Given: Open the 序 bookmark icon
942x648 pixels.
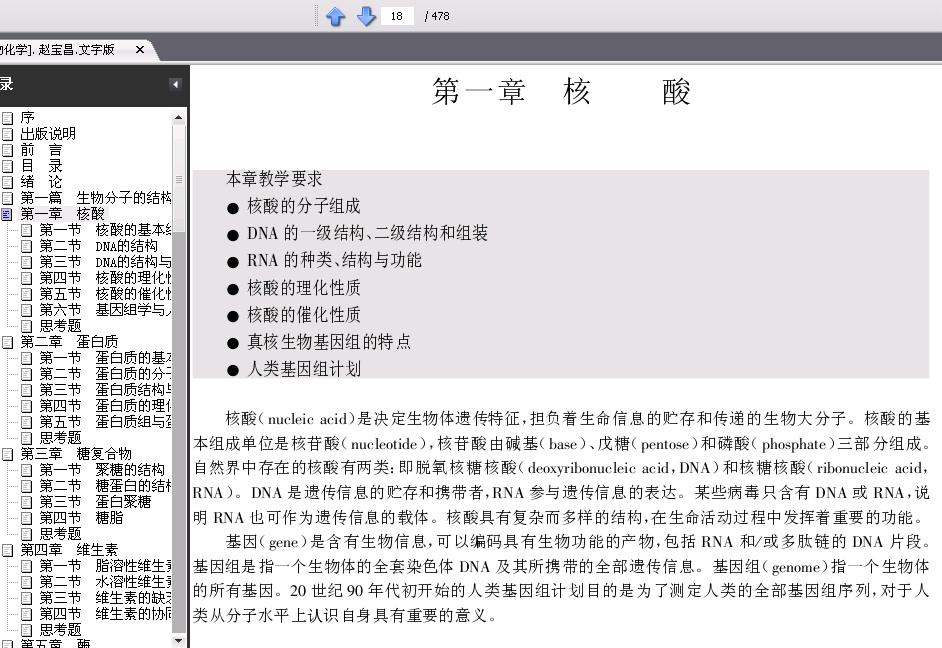Looking at the screenshot, I should coord(7,118).
